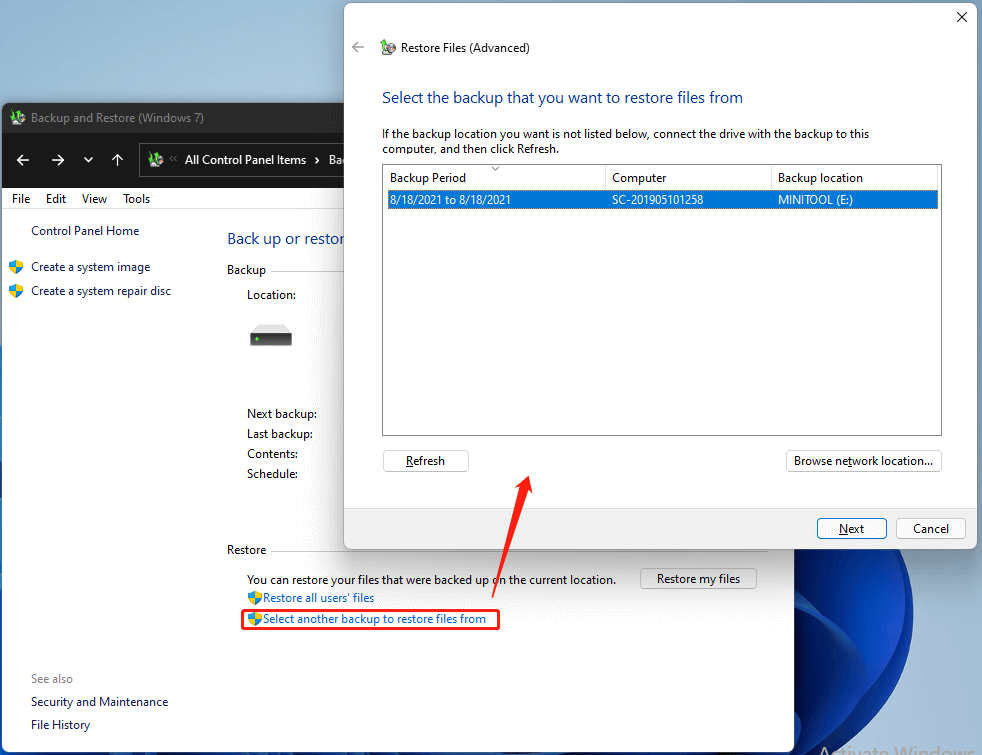Click Restore all users' files link
The width and height of the screenshot is (982, 755).
pyautogui.click(x=318, y=598)
